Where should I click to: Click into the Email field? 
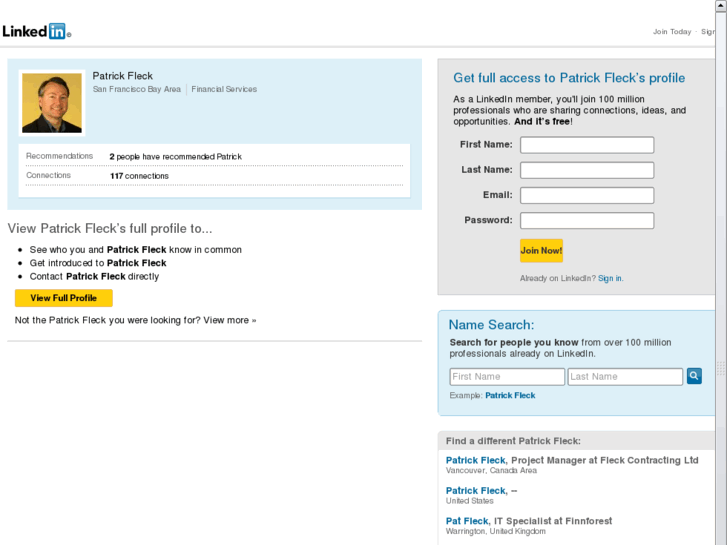(x=587, y=195)
